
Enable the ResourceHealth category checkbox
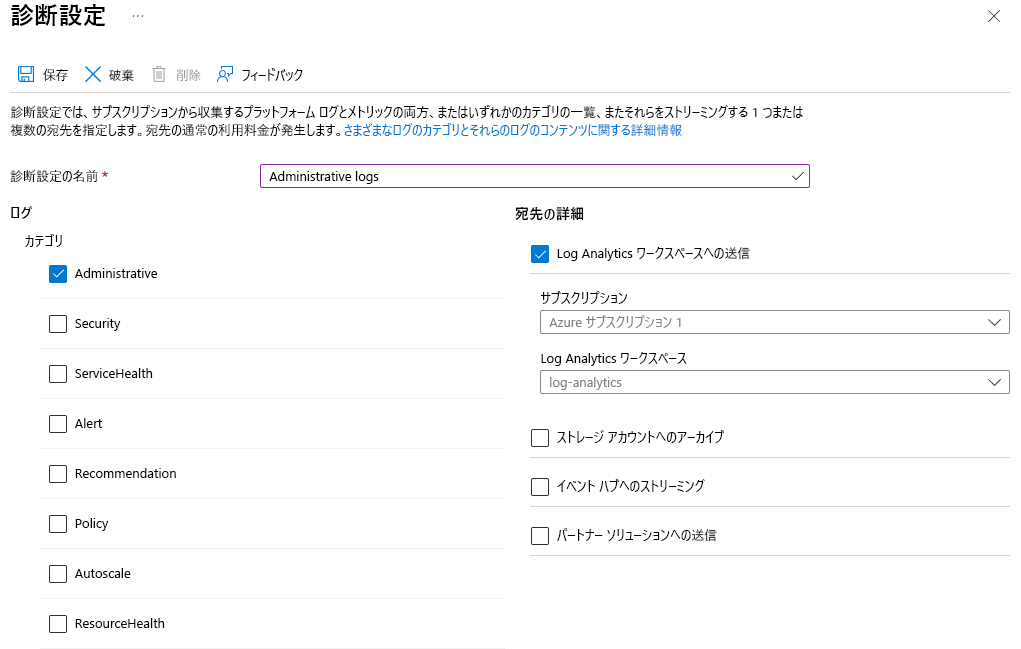tap(58, 624)
